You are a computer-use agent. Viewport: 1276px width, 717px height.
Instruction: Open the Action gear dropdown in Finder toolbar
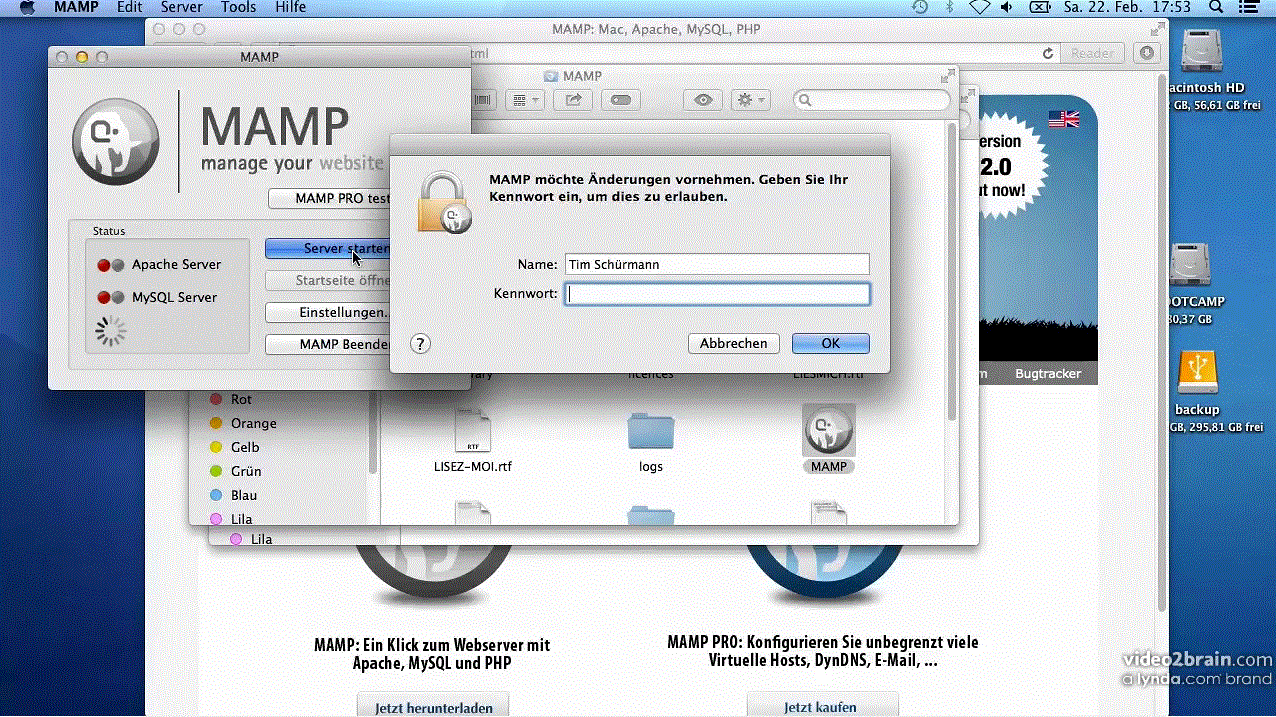pyautogui.click(x=750, y=100)
